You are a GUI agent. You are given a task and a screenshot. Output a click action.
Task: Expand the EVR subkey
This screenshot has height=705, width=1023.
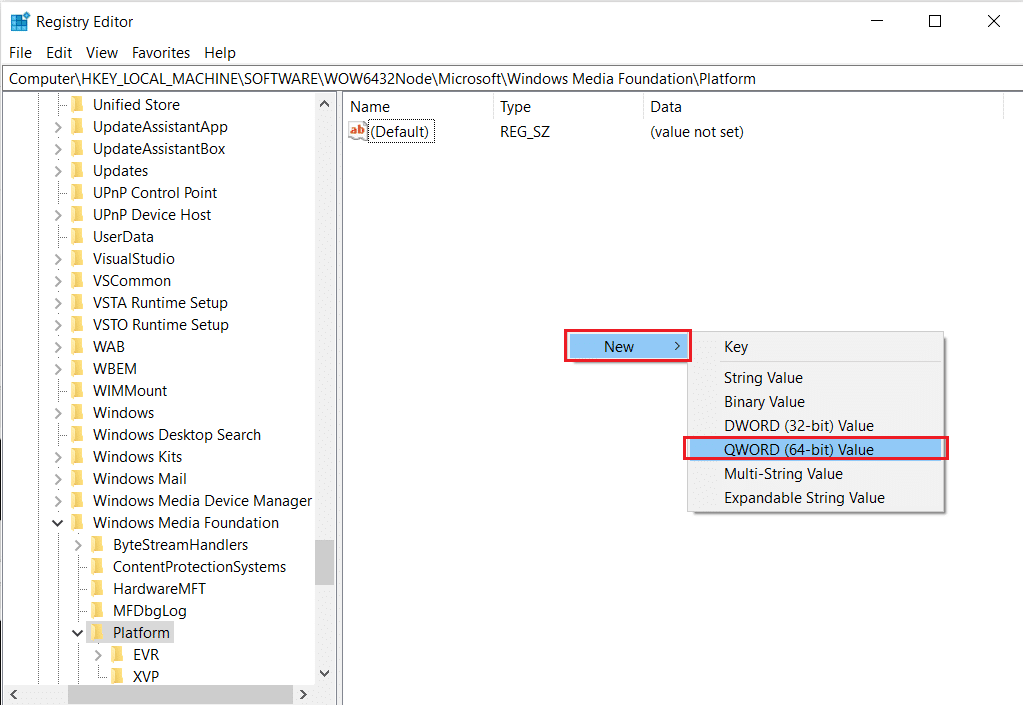[98, 655]
